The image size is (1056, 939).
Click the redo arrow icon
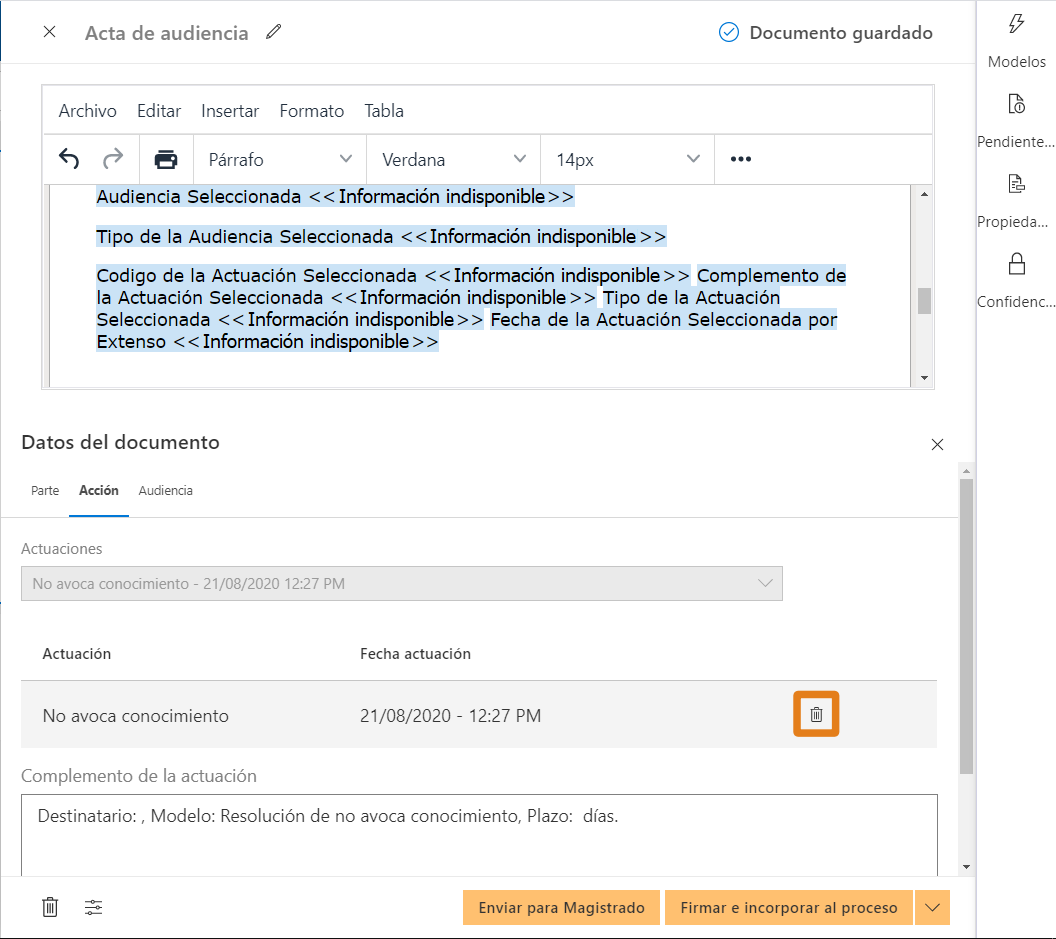coord(113,159)
